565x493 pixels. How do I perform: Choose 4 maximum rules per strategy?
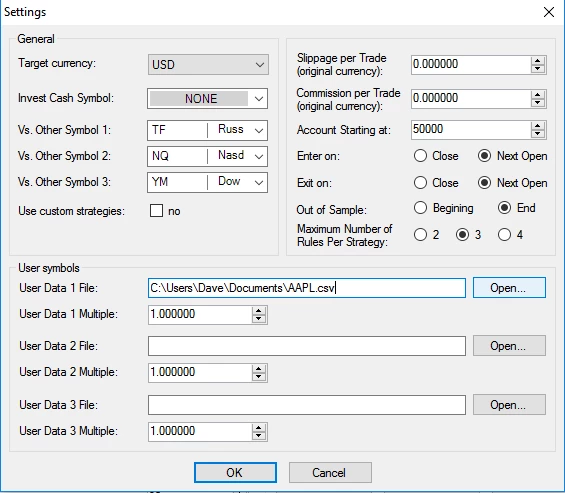504,235
